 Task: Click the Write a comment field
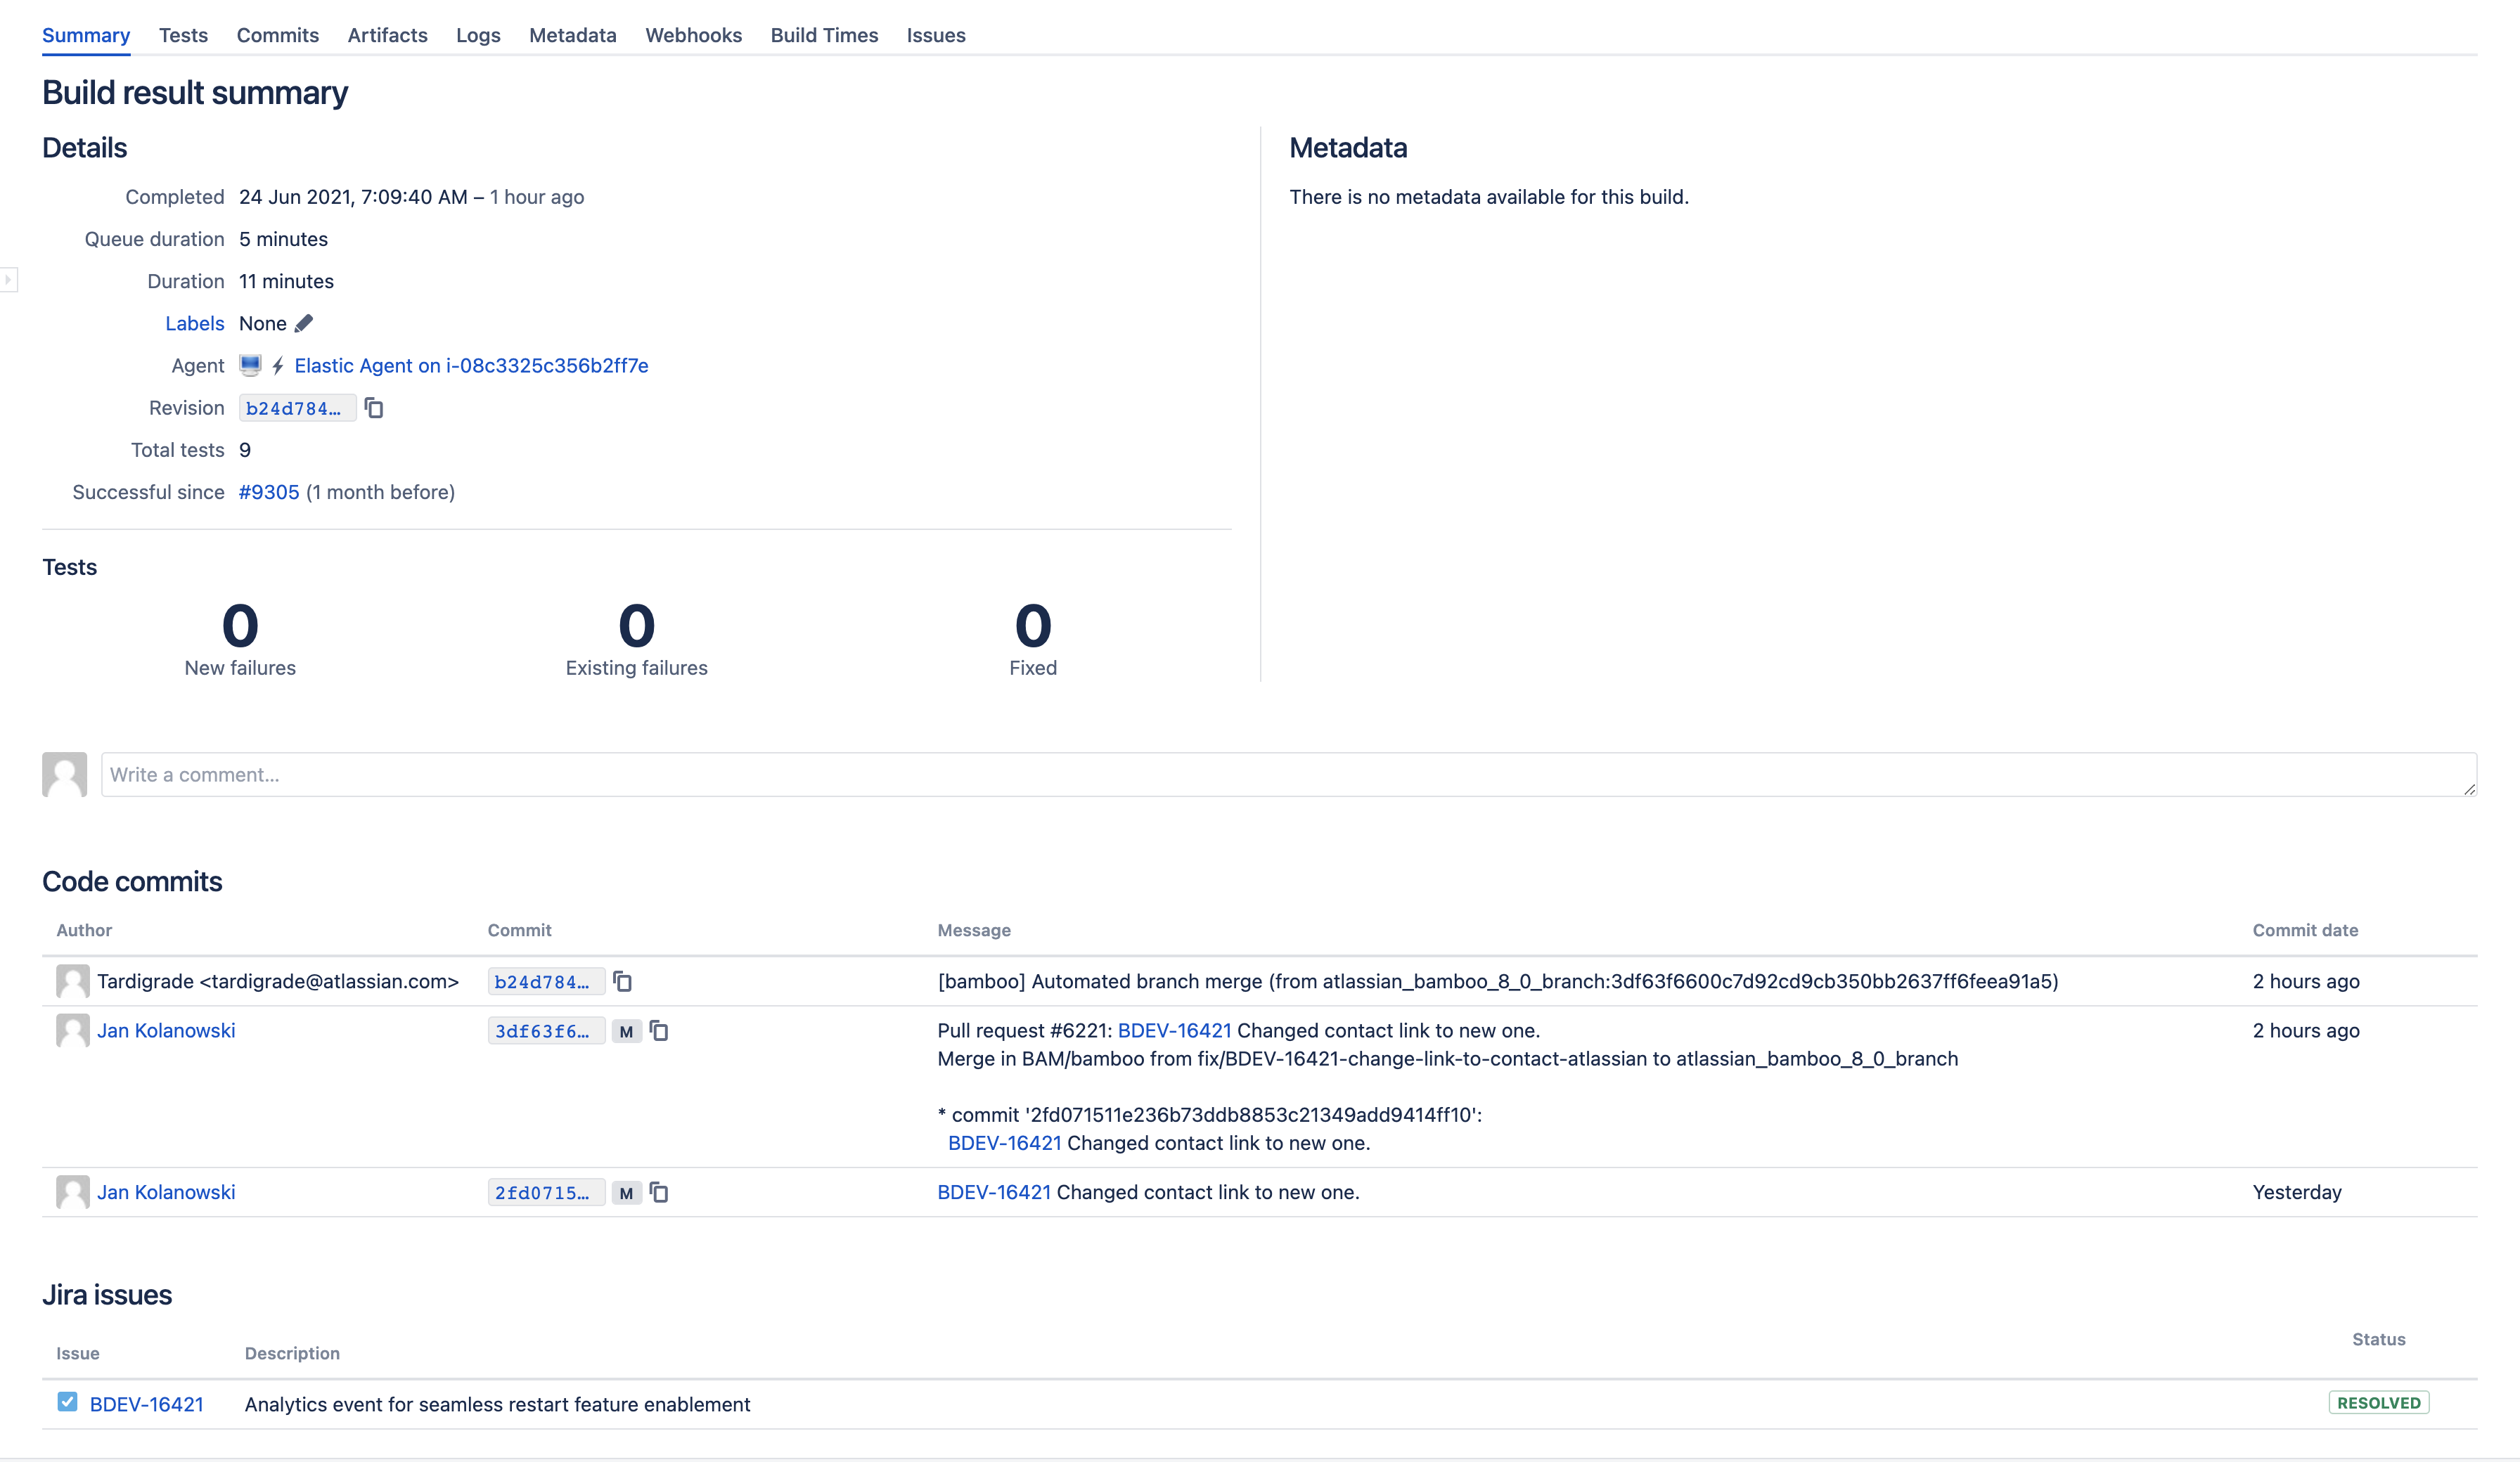[1288, 775]
